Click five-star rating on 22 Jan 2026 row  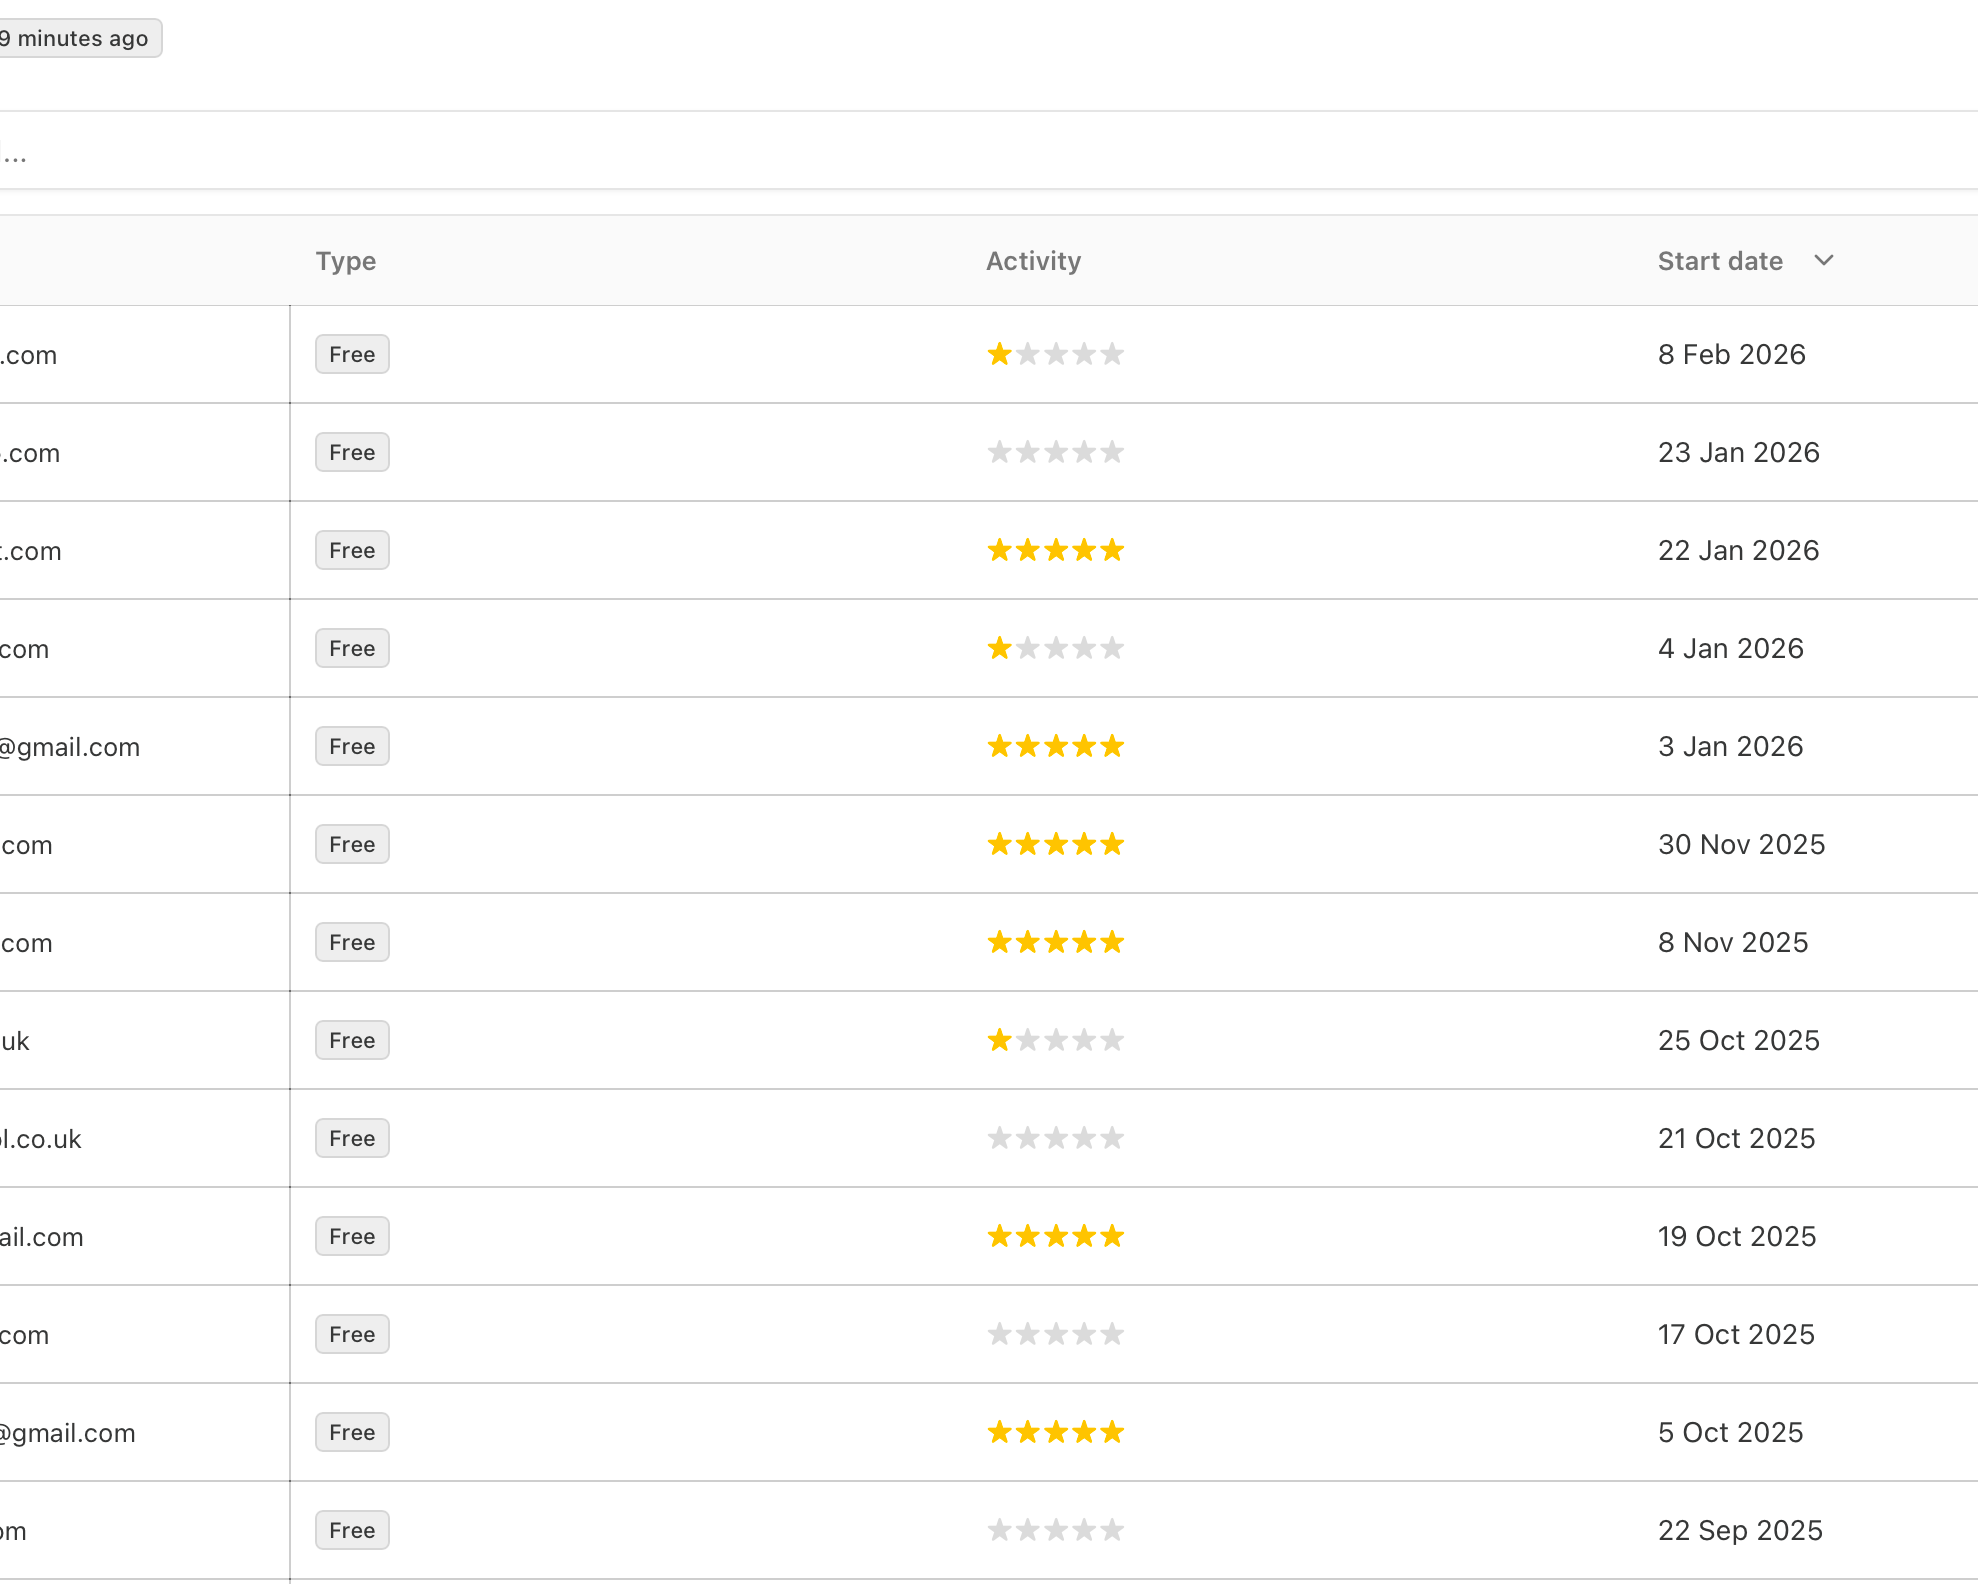[1055, 551]
